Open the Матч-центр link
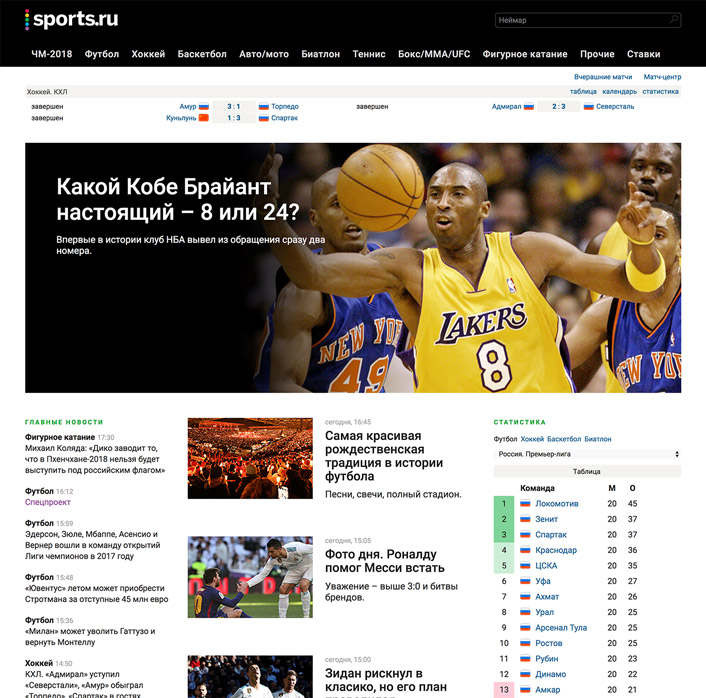706x698 pixels. point(662,77)
